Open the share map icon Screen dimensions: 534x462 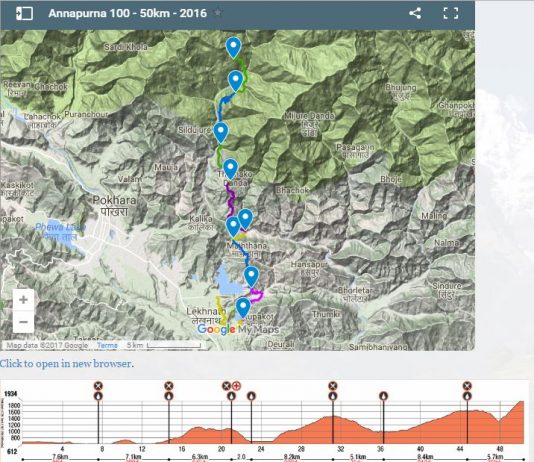[x=415, y=14]
